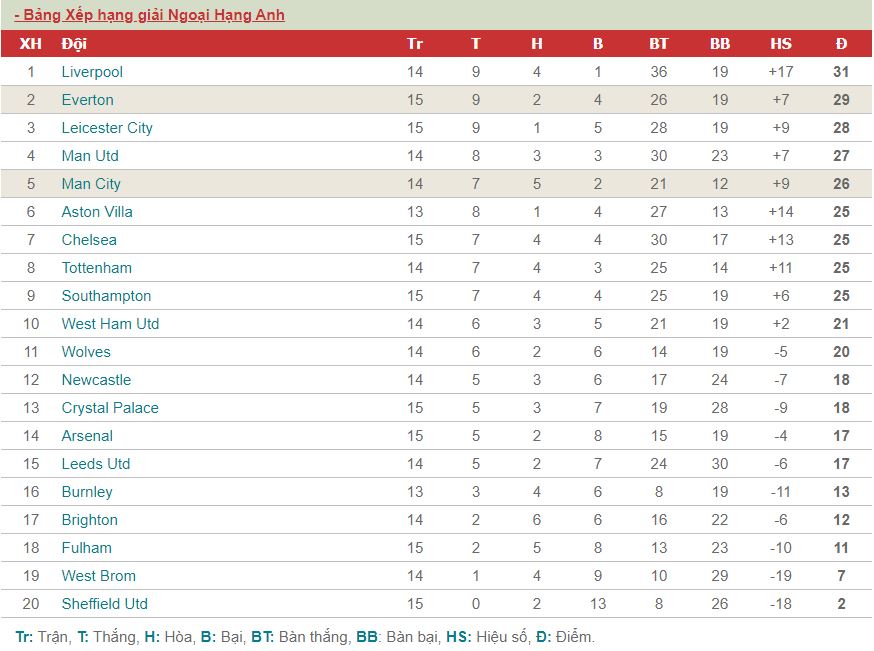
Task: Click the HS goal difference column header
Action: 780,43
